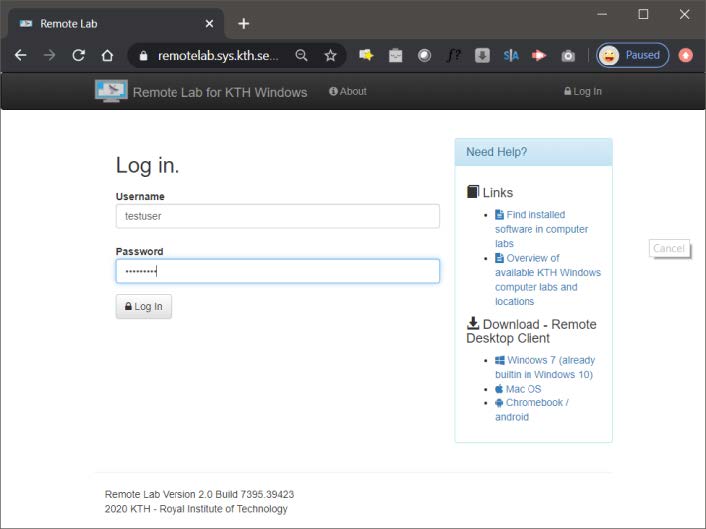Viewport: 706px width, 529px height.
Task: Open the camera screenshot extension
Action: coord(568,56)
